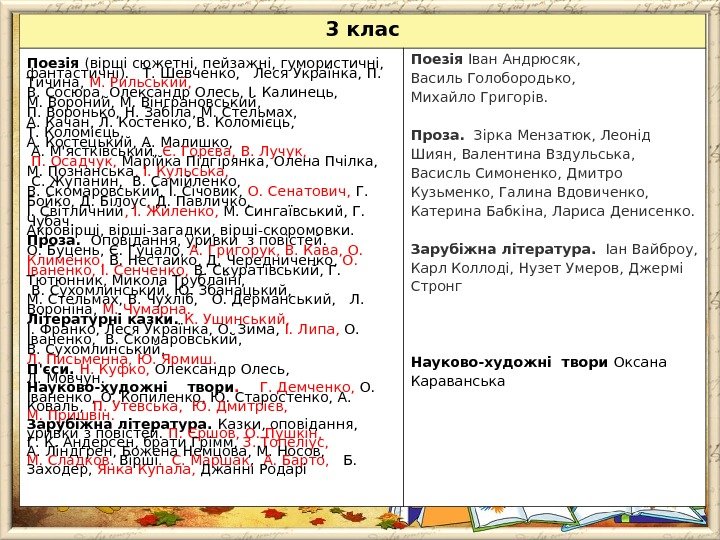This screenshot has width=720, height=540.
Task: Select the name "Караванська" in right column
Action: (x=458, y=381)
